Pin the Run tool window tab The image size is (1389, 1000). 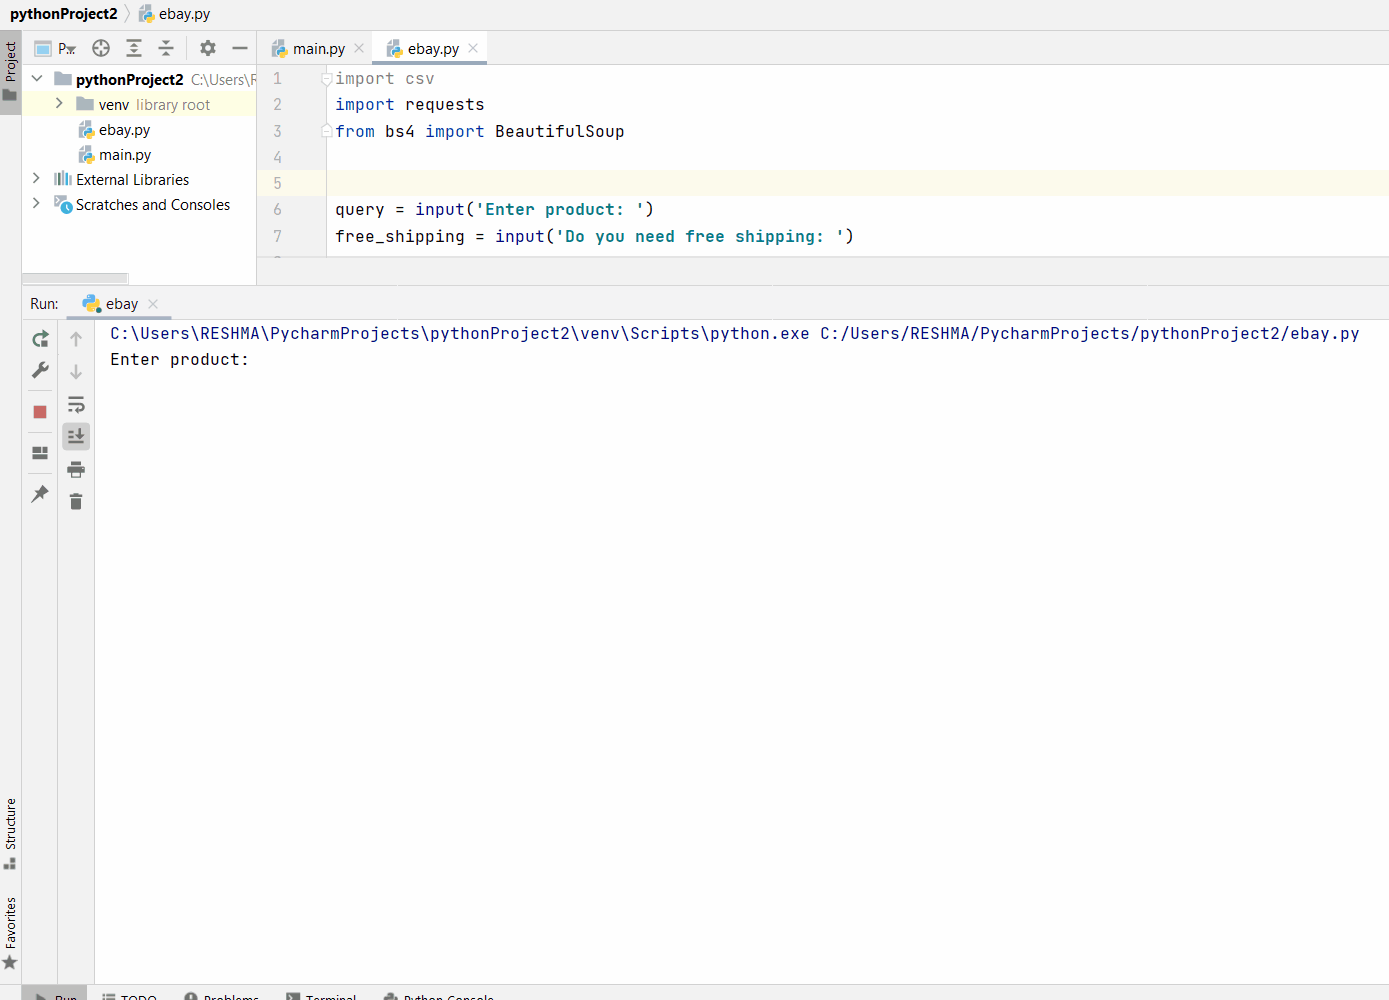(x=39, y=493)
